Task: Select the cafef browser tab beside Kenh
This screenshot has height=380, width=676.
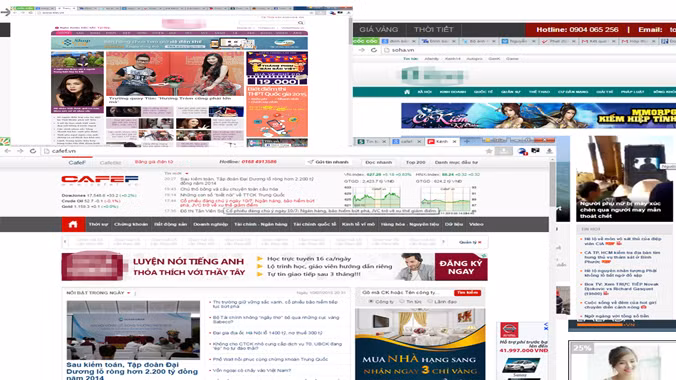Action: tap(406, 141)
